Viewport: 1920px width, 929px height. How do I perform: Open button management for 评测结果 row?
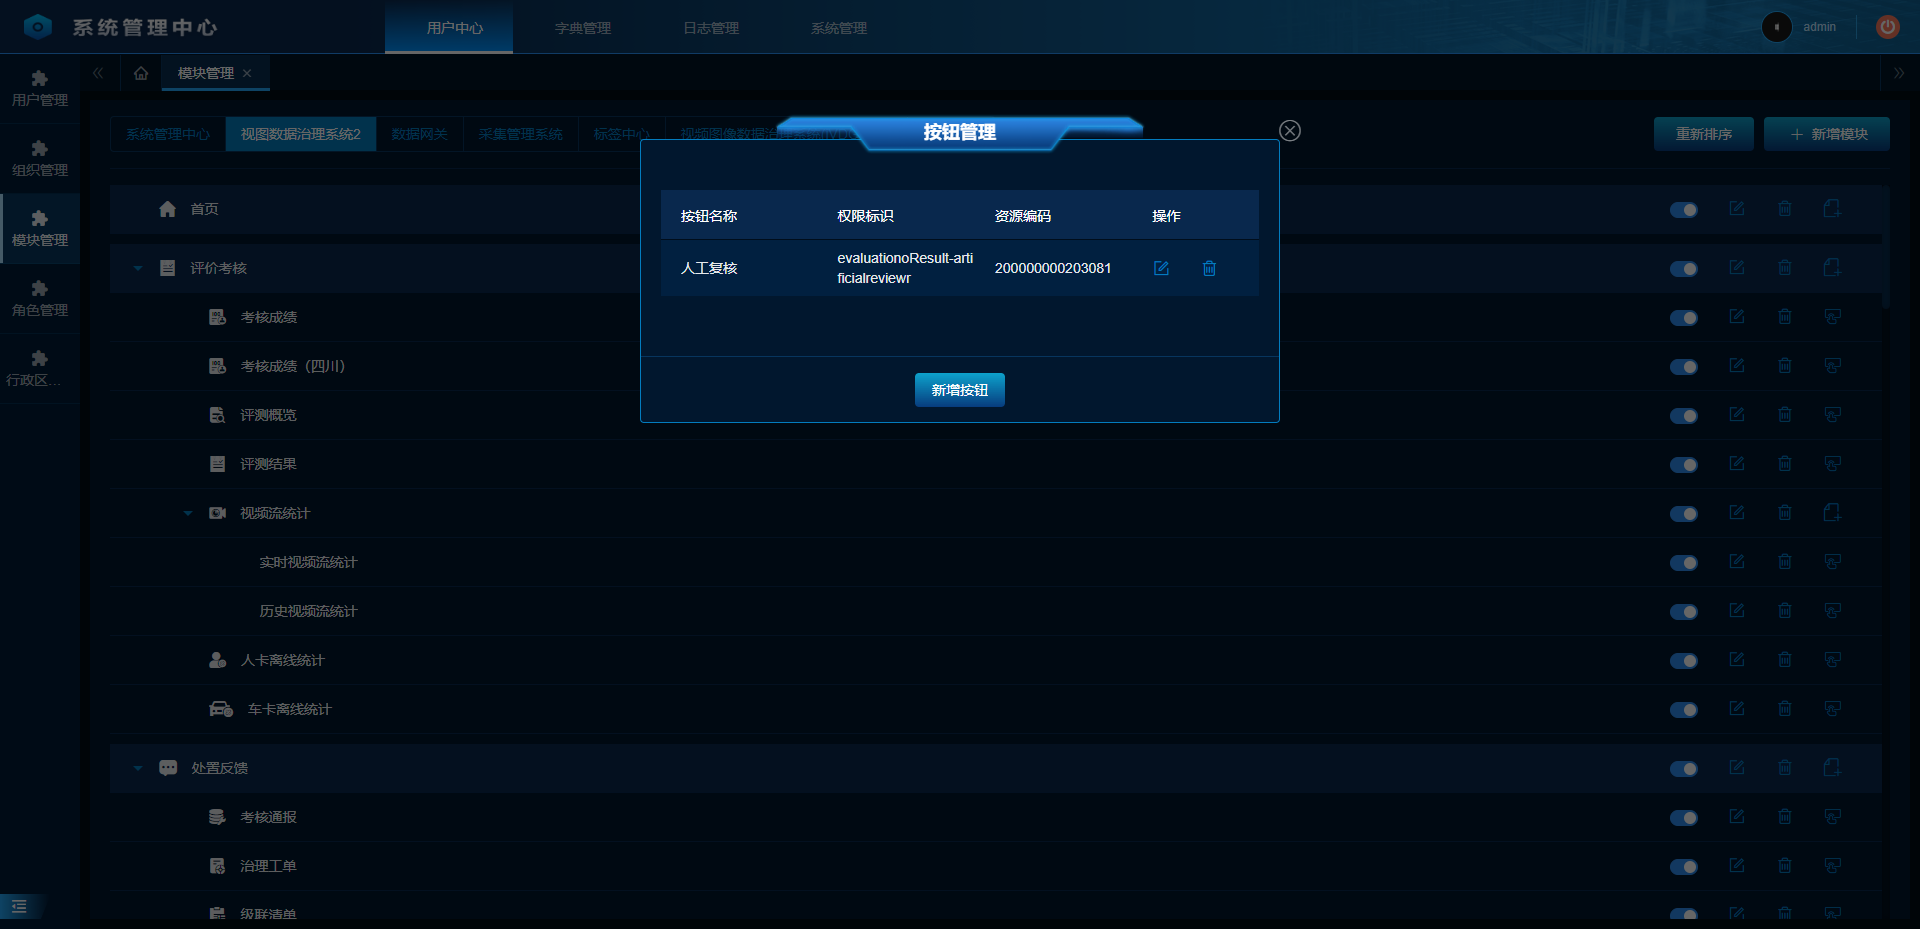[1832, 464]
